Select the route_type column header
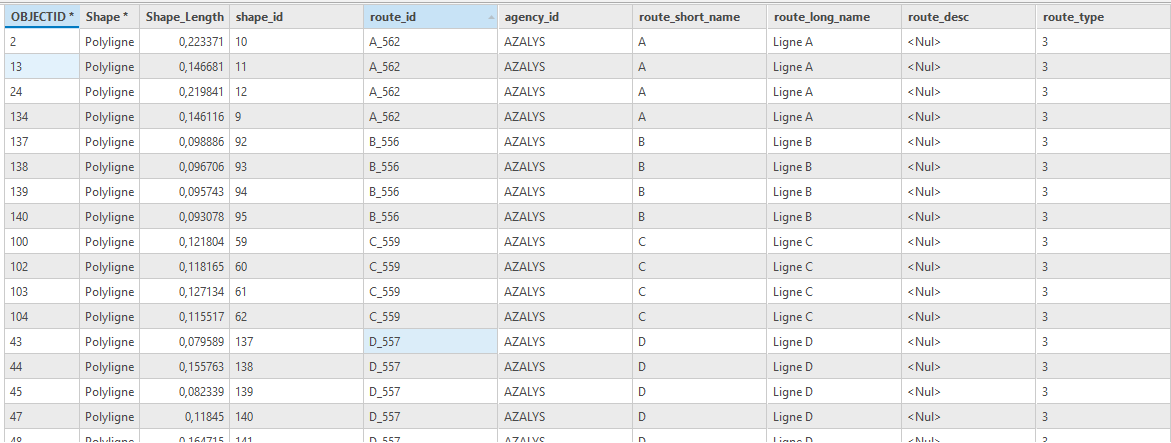 [x=1103, y=16]
